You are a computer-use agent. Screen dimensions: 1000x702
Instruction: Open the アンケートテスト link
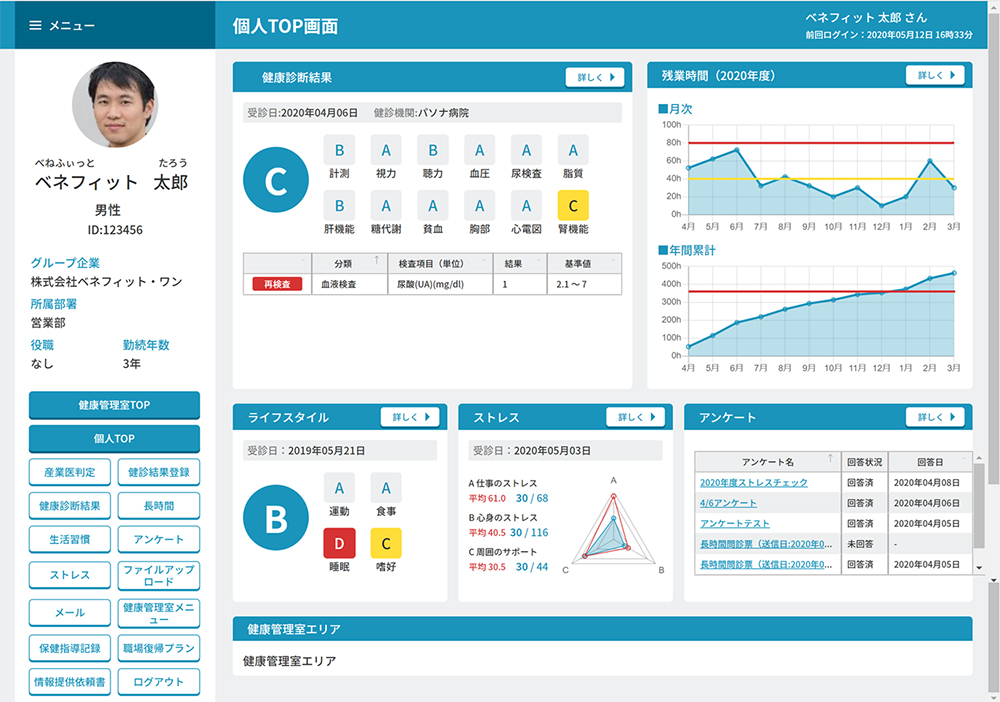[735, 523]
